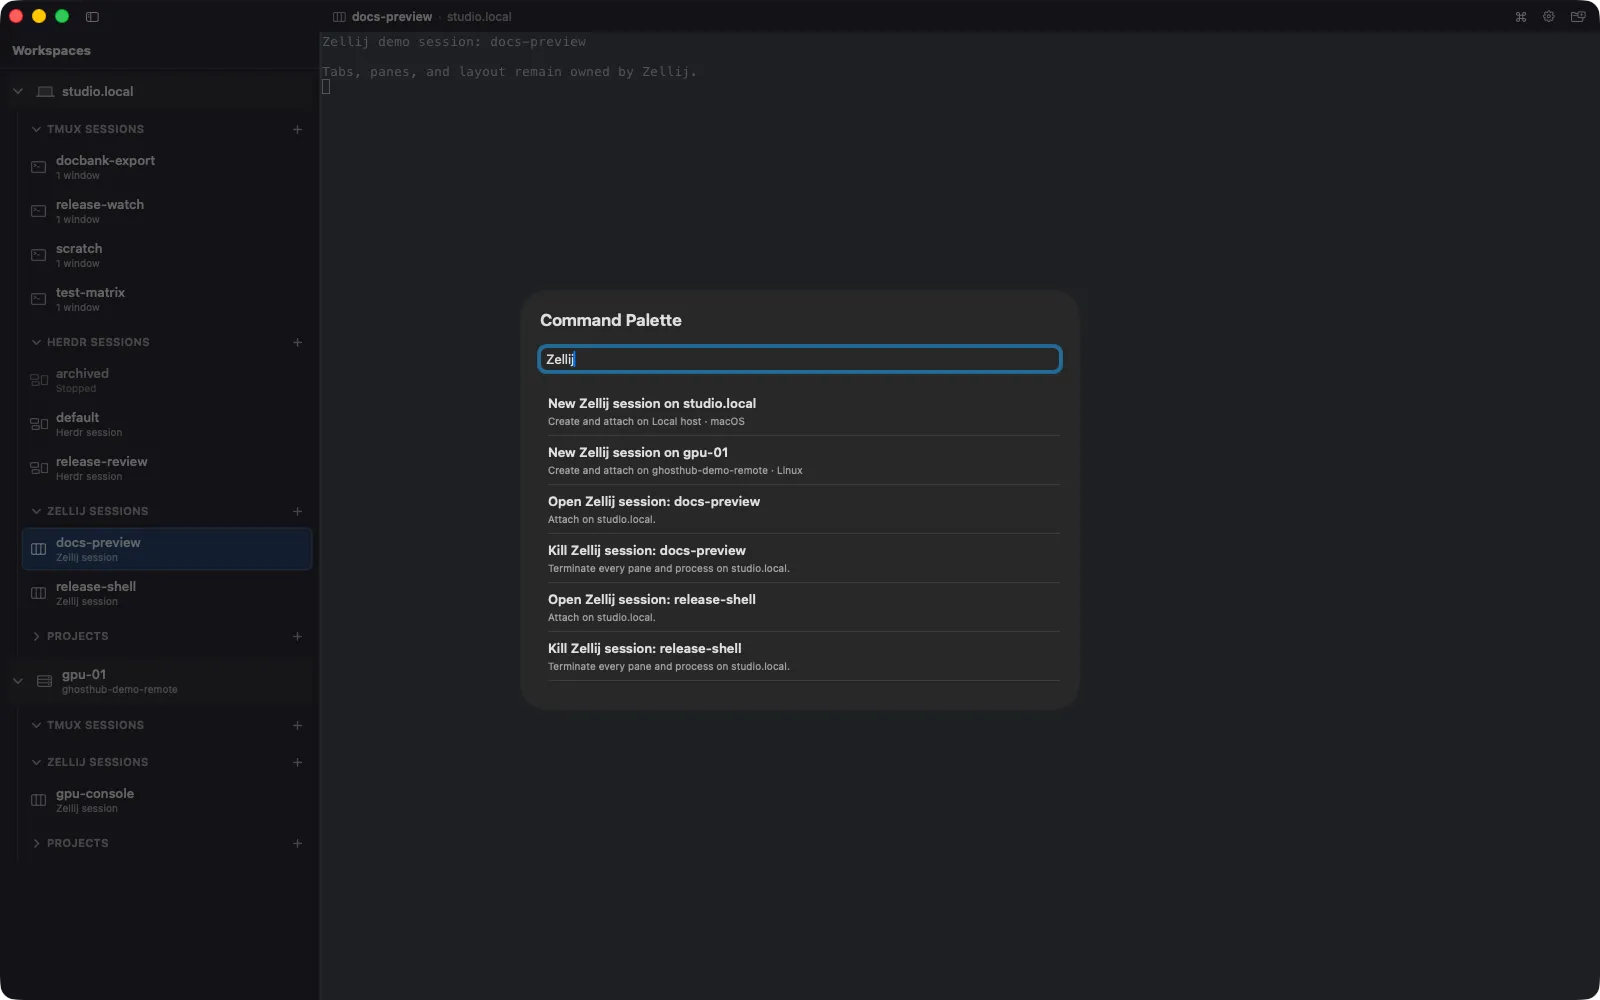Collapse the gpu-01 workspace
The height and width of the screenshot is (1000, 1600).
coord(17,681)
